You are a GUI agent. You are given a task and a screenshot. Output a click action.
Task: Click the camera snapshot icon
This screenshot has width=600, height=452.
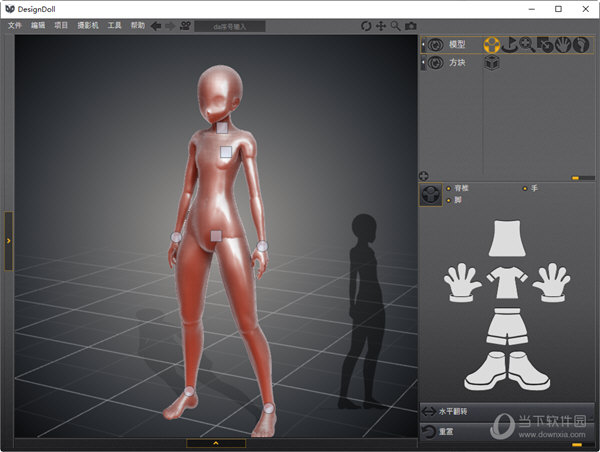(411, 26)
